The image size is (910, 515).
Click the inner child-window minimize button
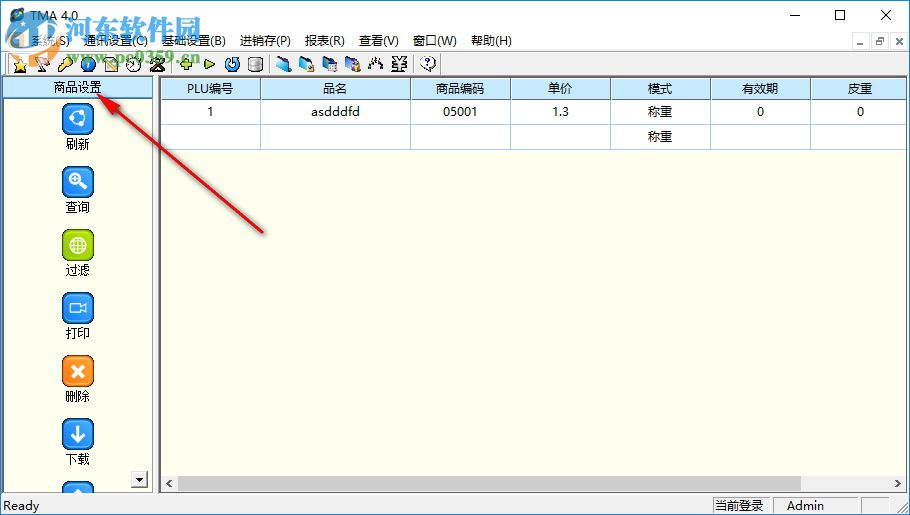point(861,41)
